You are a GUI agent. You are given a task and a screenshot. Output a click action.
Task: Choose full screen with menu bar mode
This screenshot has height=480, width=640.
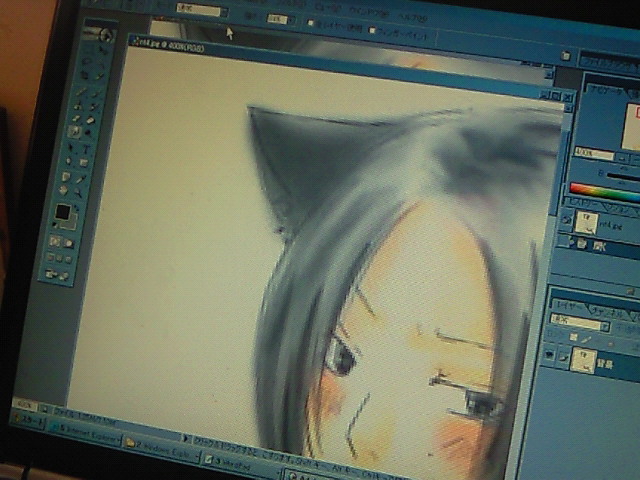click(x=59, y=258)
